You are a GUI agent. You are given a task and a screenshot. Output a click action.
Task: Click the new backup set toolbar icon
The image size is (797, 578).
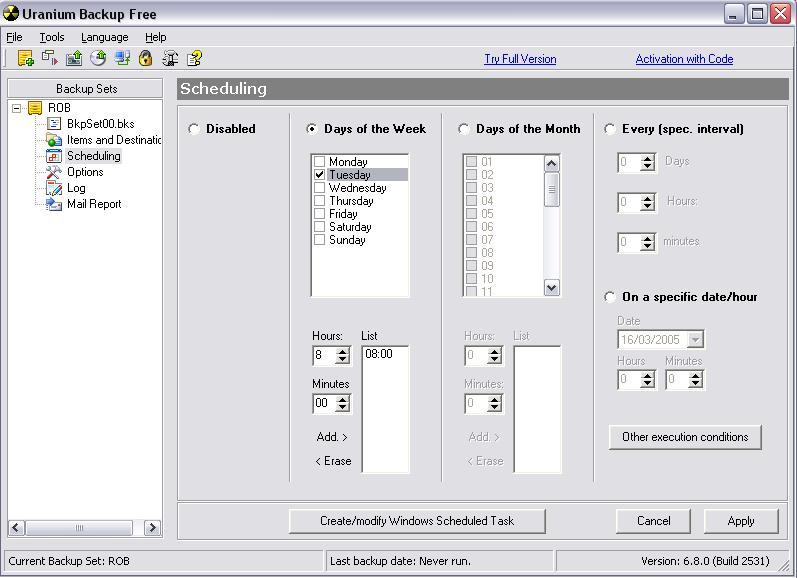coord(25,58)
